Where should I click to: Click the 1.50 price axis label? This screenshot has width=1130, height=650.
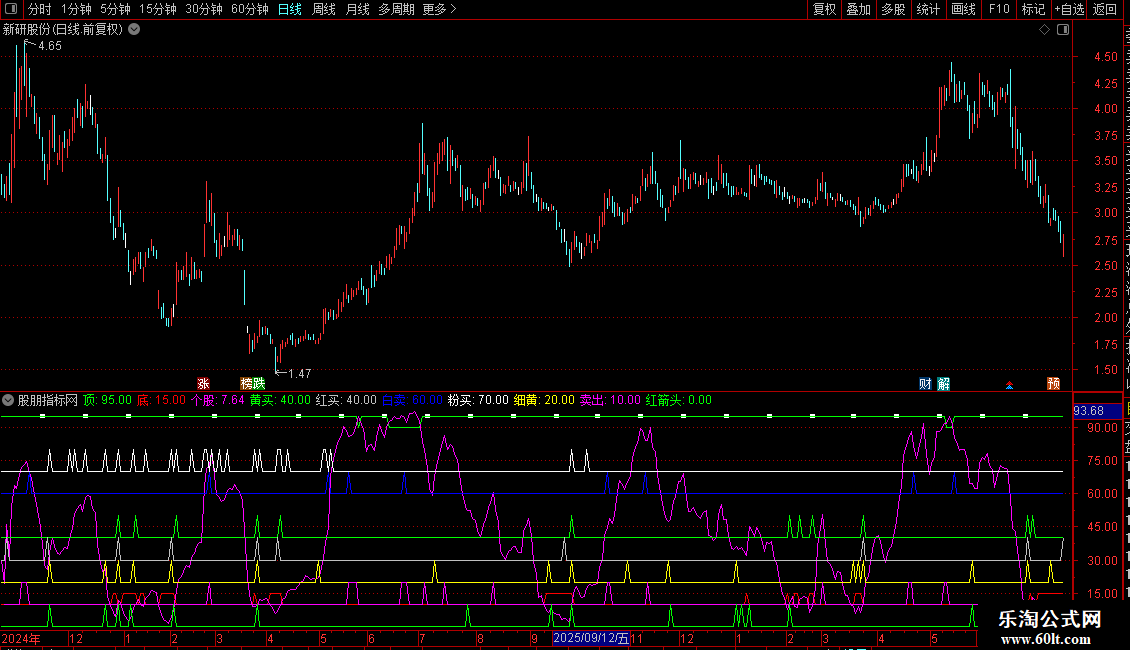tap(1105, 370)
